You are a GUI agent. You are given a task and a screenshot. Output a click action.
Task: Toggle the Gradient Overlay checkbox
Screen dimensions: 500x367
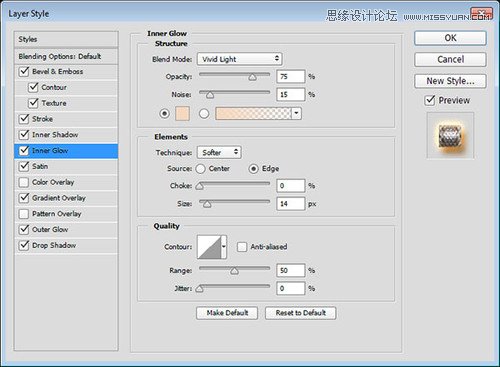tap(24, 198)
